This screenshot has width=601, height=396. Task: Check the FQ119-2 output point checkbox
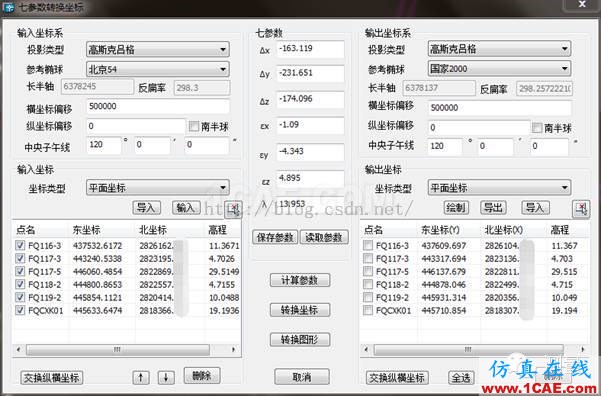click(x=368, y=298)
